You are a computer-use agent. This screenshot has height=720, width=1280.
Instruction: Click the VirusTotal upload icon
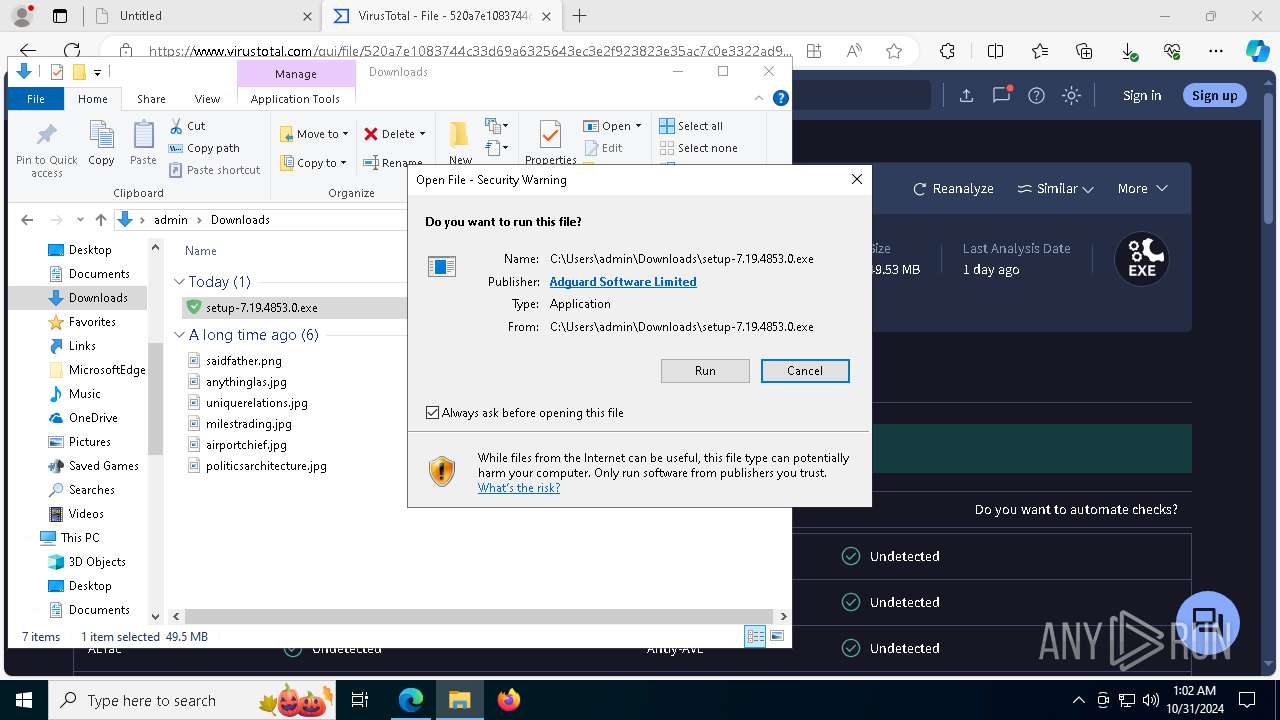(966, 96)
